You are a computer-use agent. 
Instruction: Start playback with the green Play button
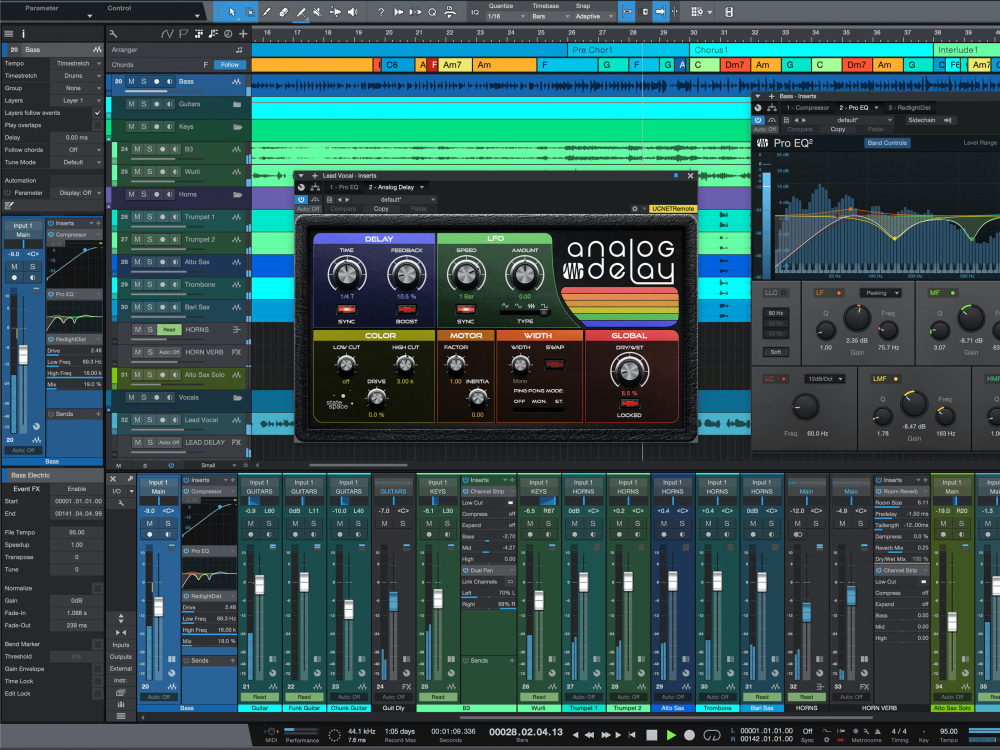(671, 735)
